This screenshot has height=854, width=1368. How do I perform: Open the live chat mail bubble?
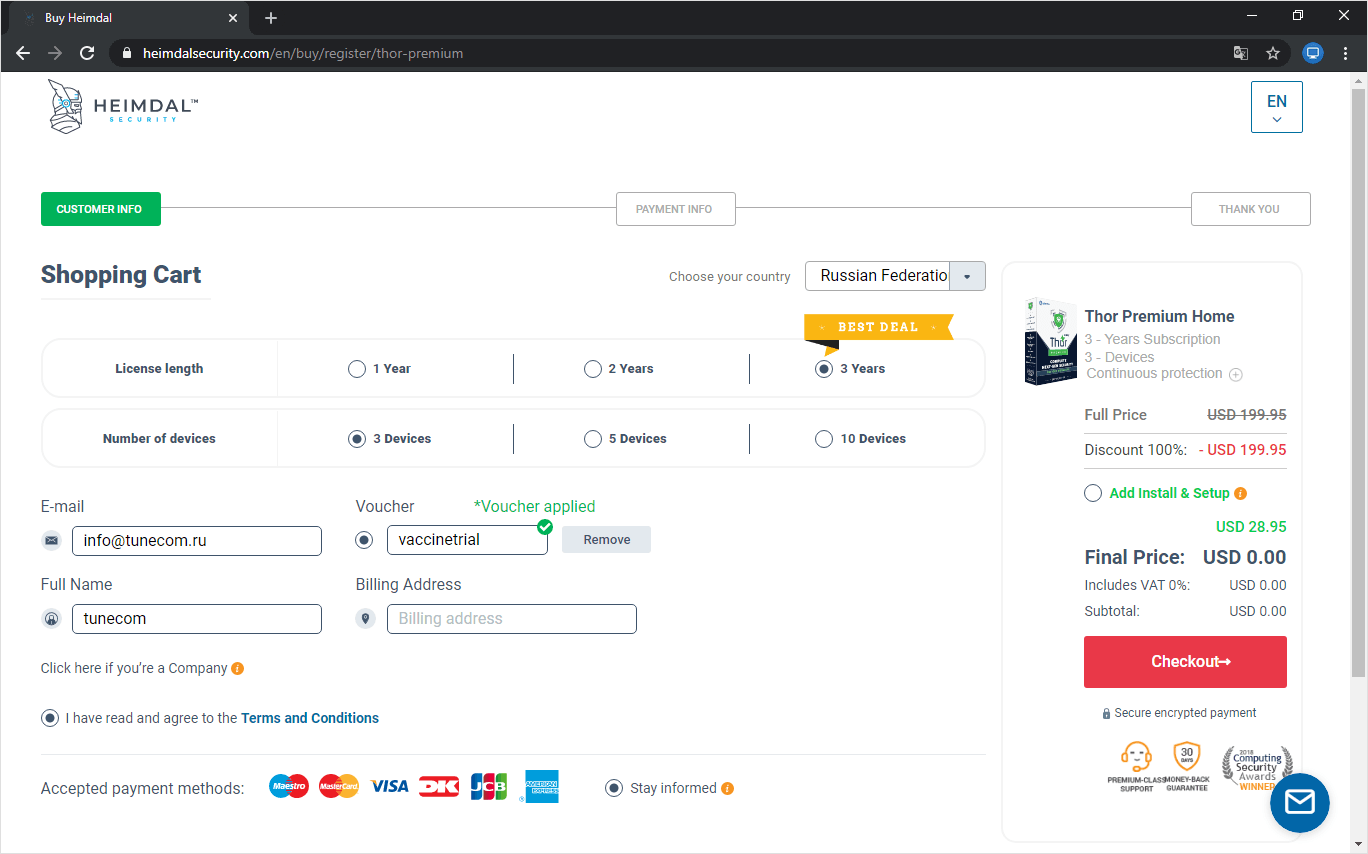(x=1299, y=802)
